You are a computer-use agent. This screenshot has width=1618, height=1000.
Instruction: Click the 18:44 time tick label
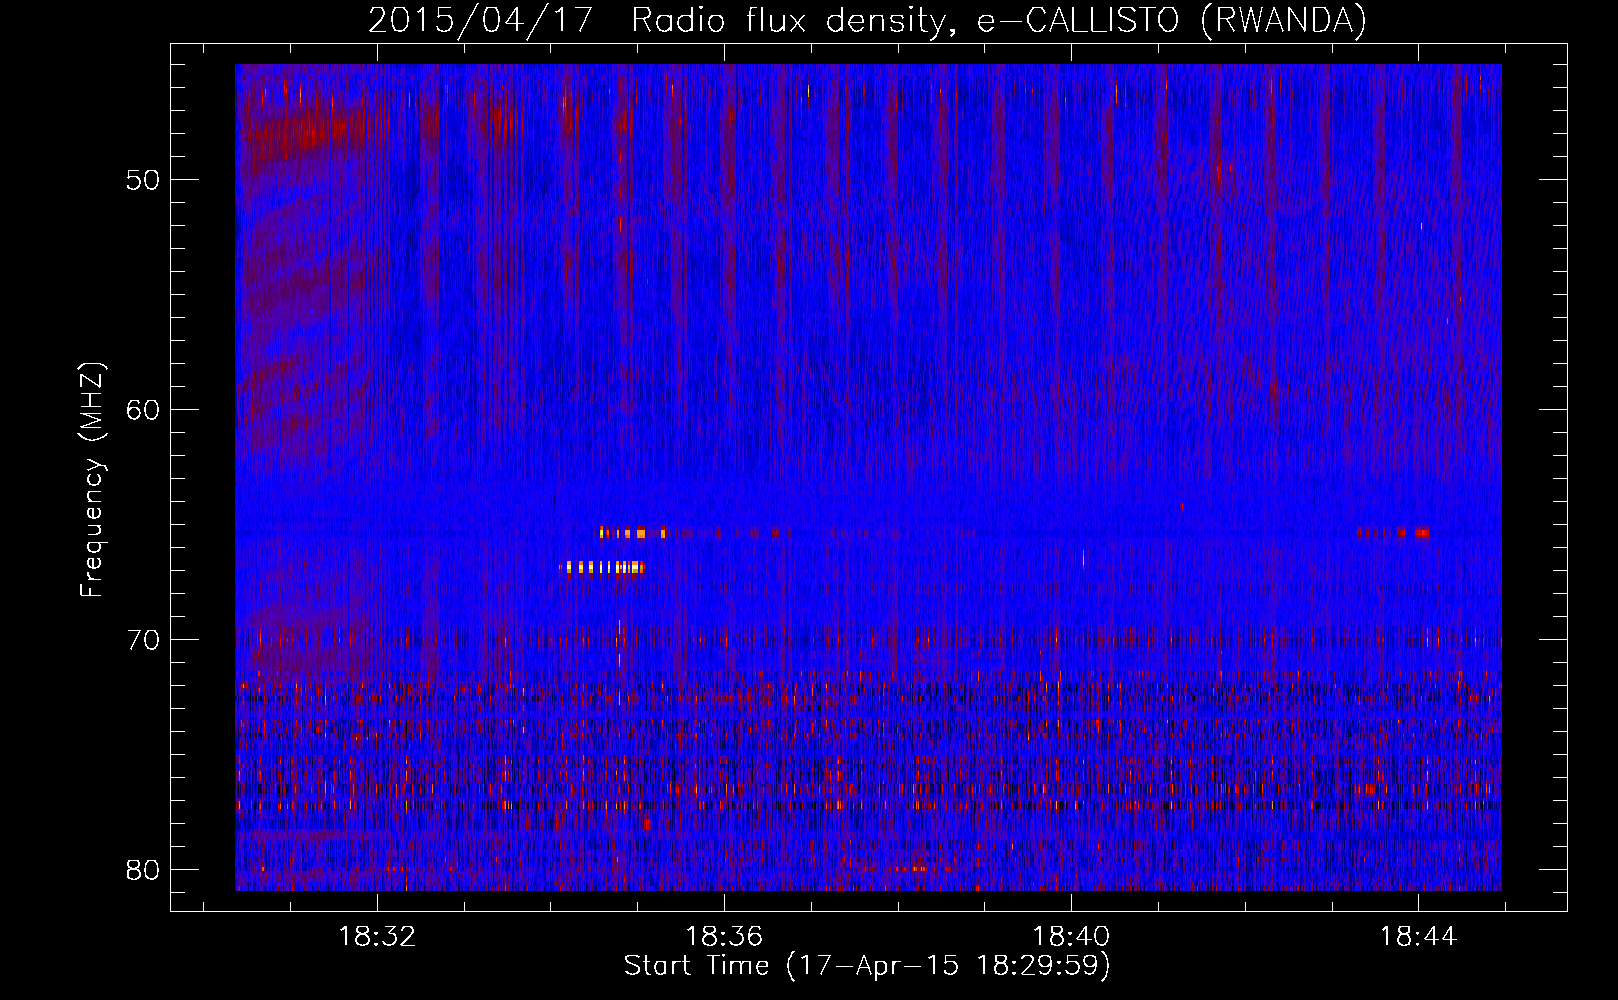1418,936
